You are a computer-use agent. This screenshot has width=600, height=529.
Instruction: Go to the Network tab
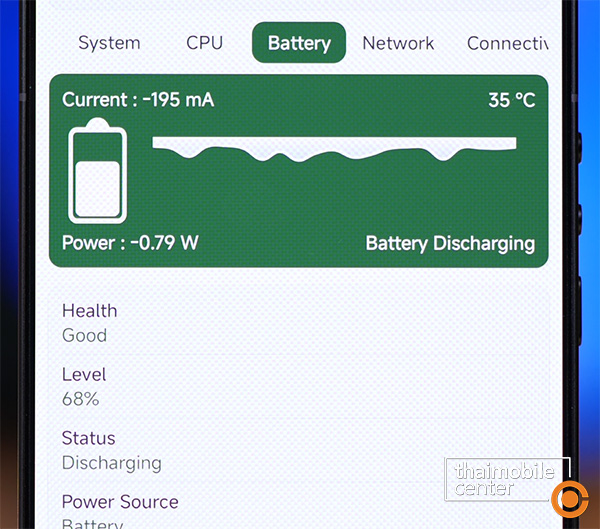(x=398, y=43)
